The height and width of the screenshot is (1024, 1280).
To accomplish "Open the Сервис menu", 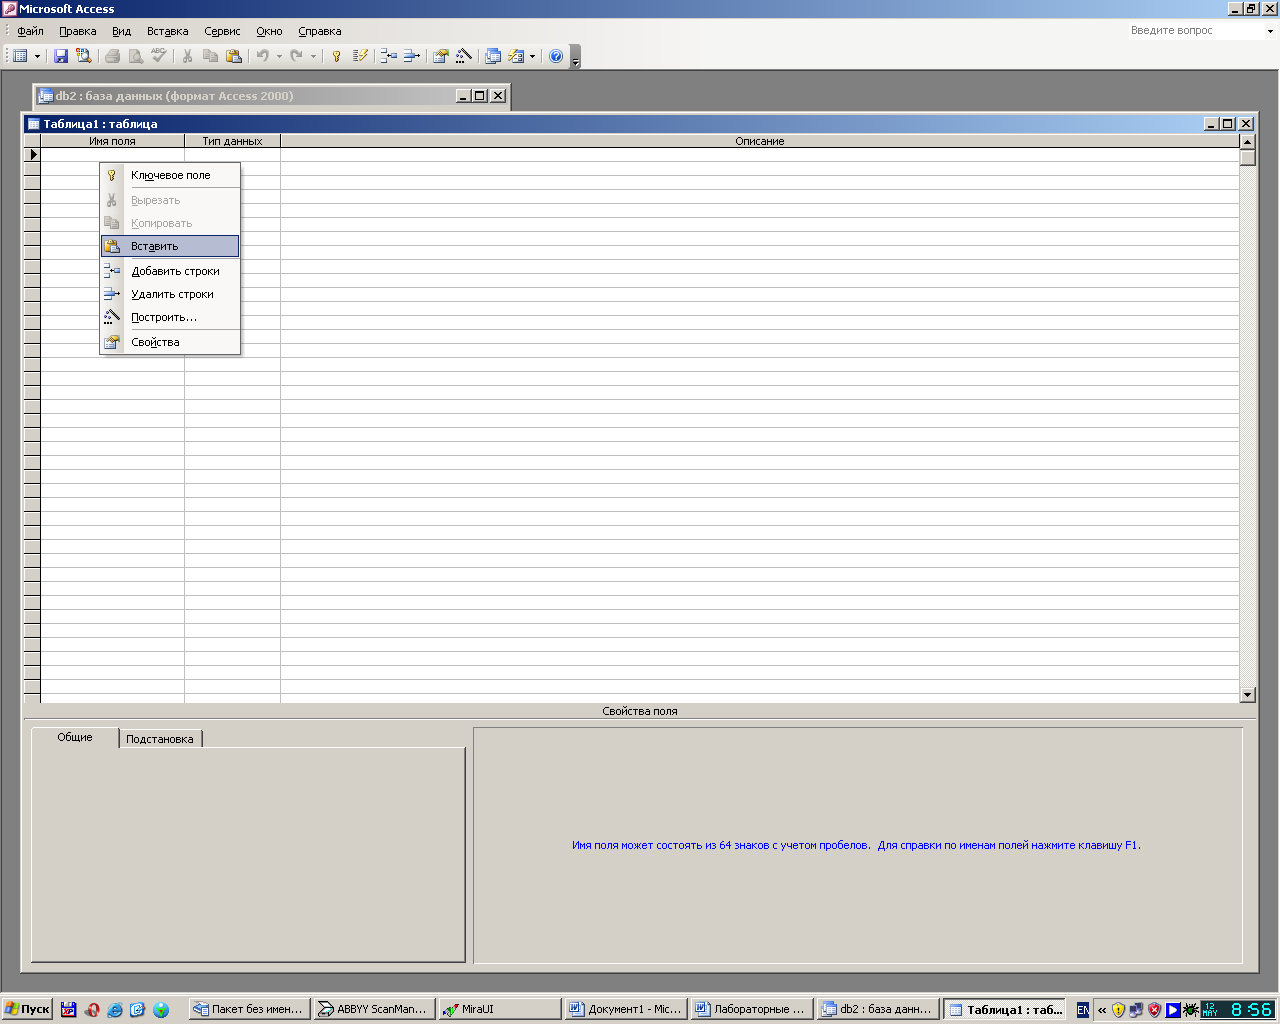I will coord(222,31).
